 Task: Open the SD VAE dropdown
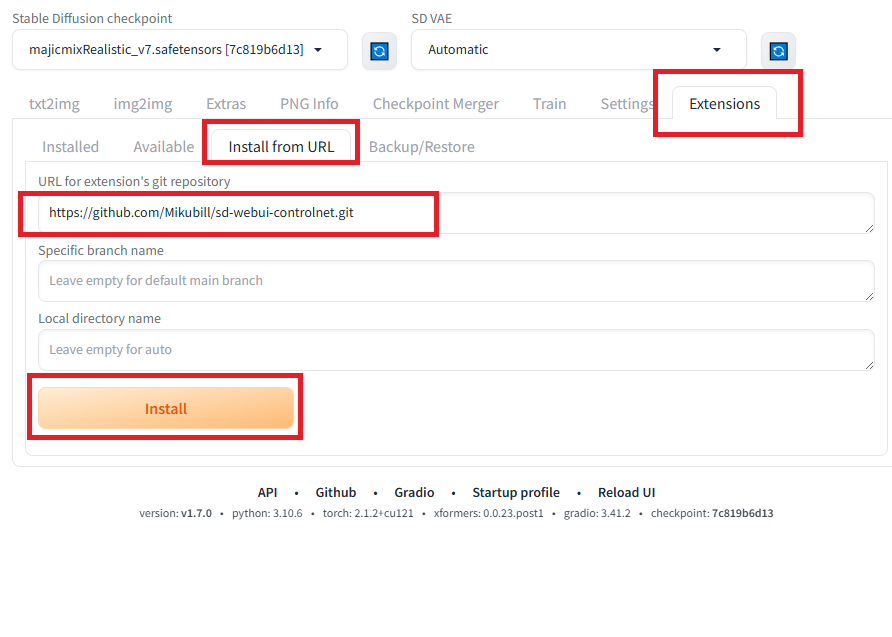pos(579,50)
